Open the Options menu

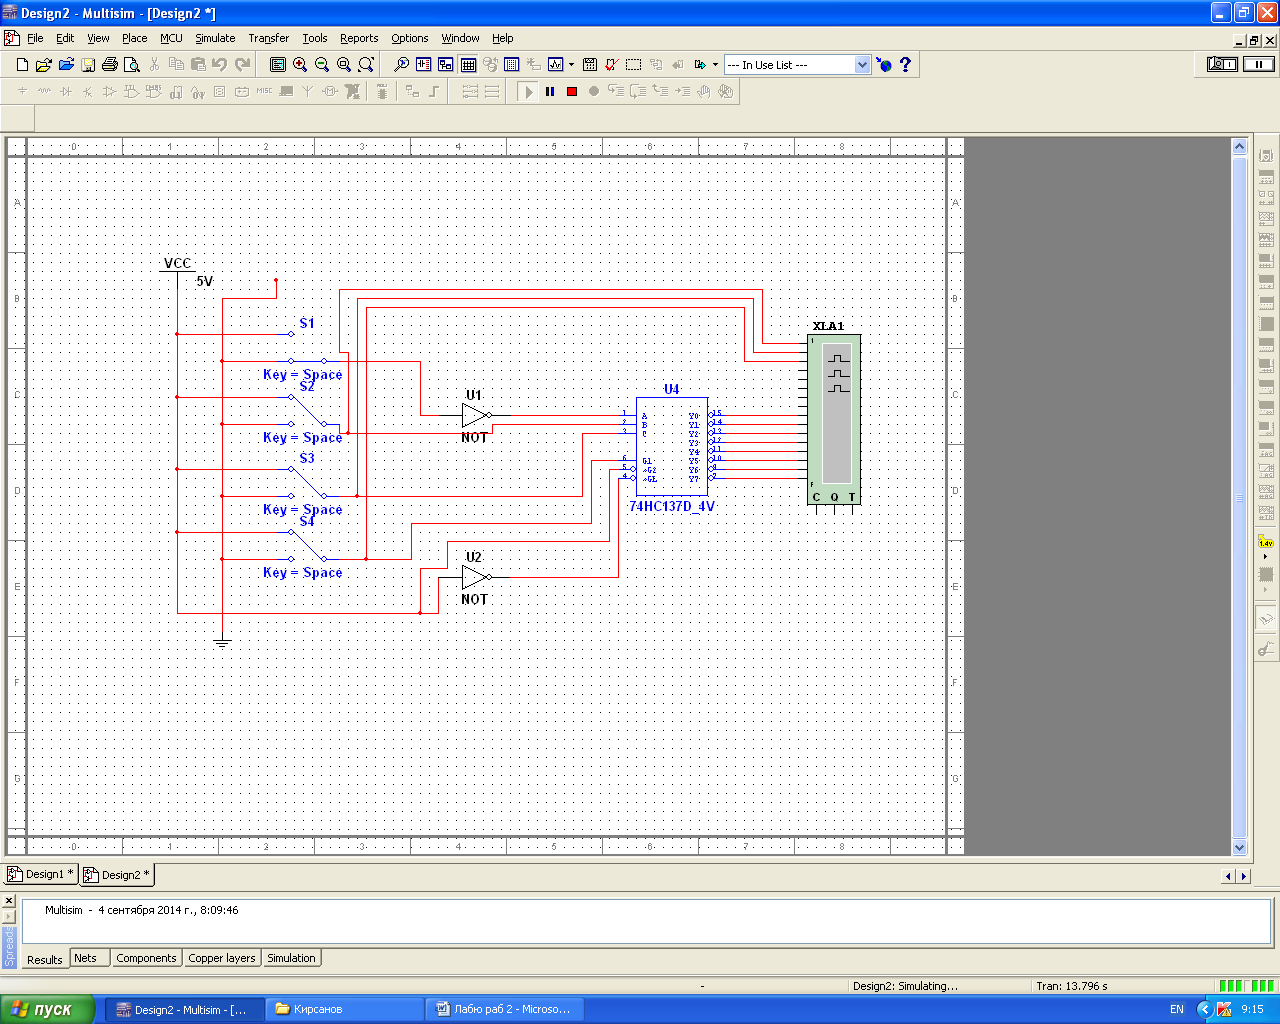(x=410, y=38)
